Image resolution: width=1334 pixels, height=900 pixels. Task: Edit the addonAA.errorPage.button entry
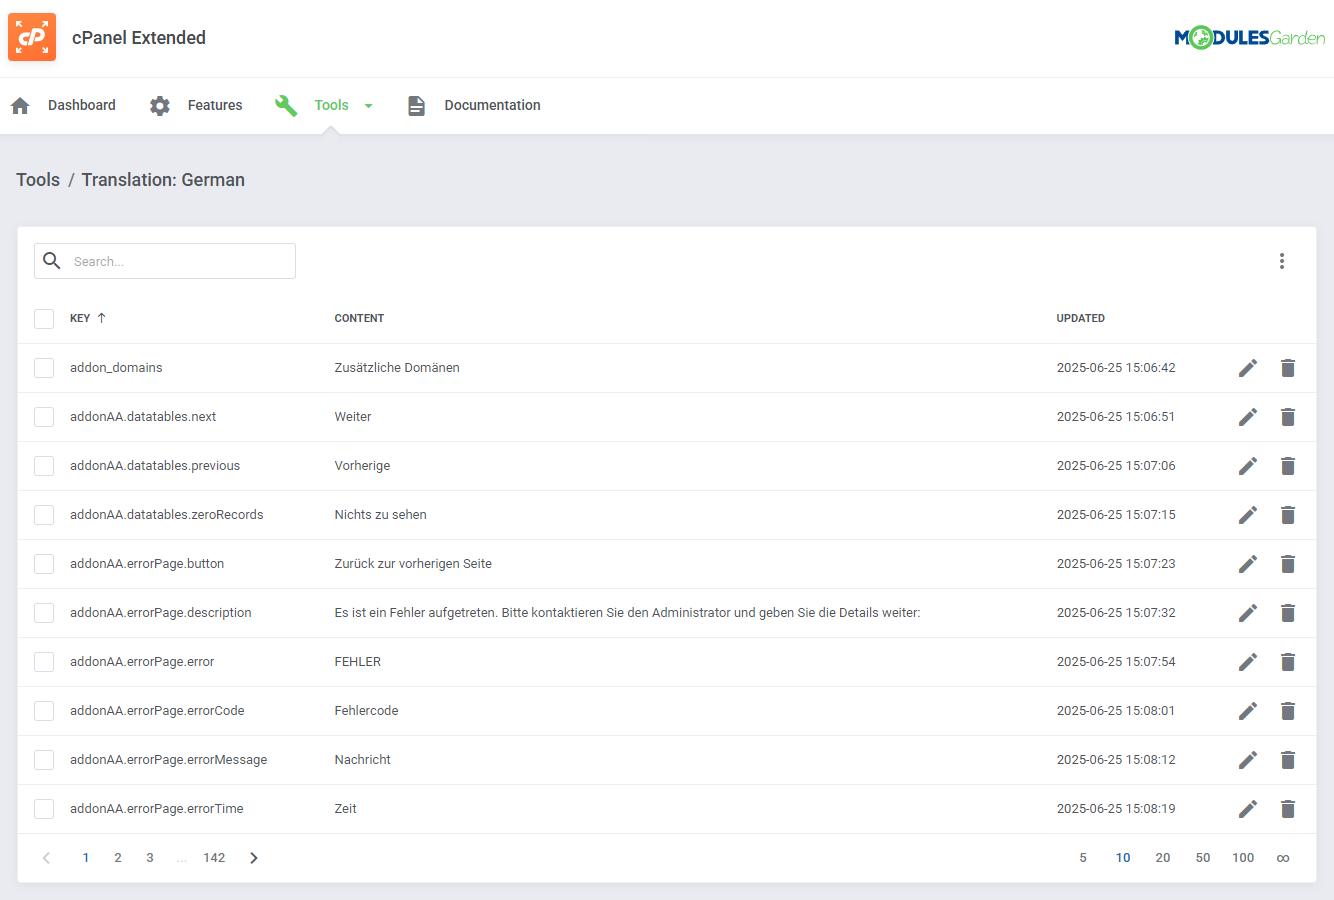[x=1248, y=564]
